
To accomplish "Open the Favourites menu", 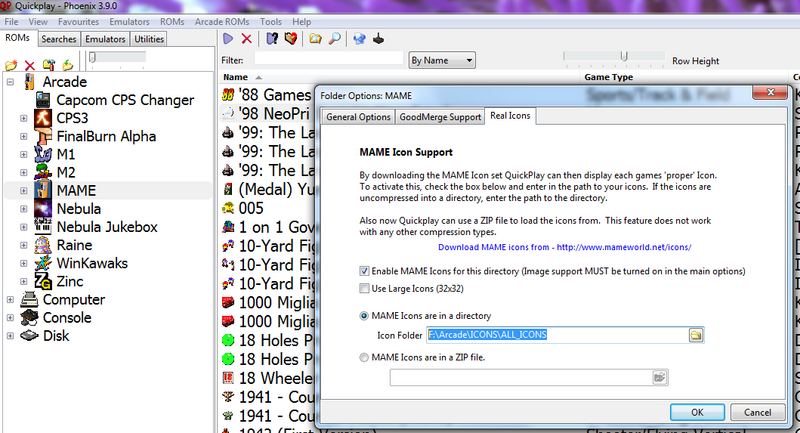I will [78, 22].
